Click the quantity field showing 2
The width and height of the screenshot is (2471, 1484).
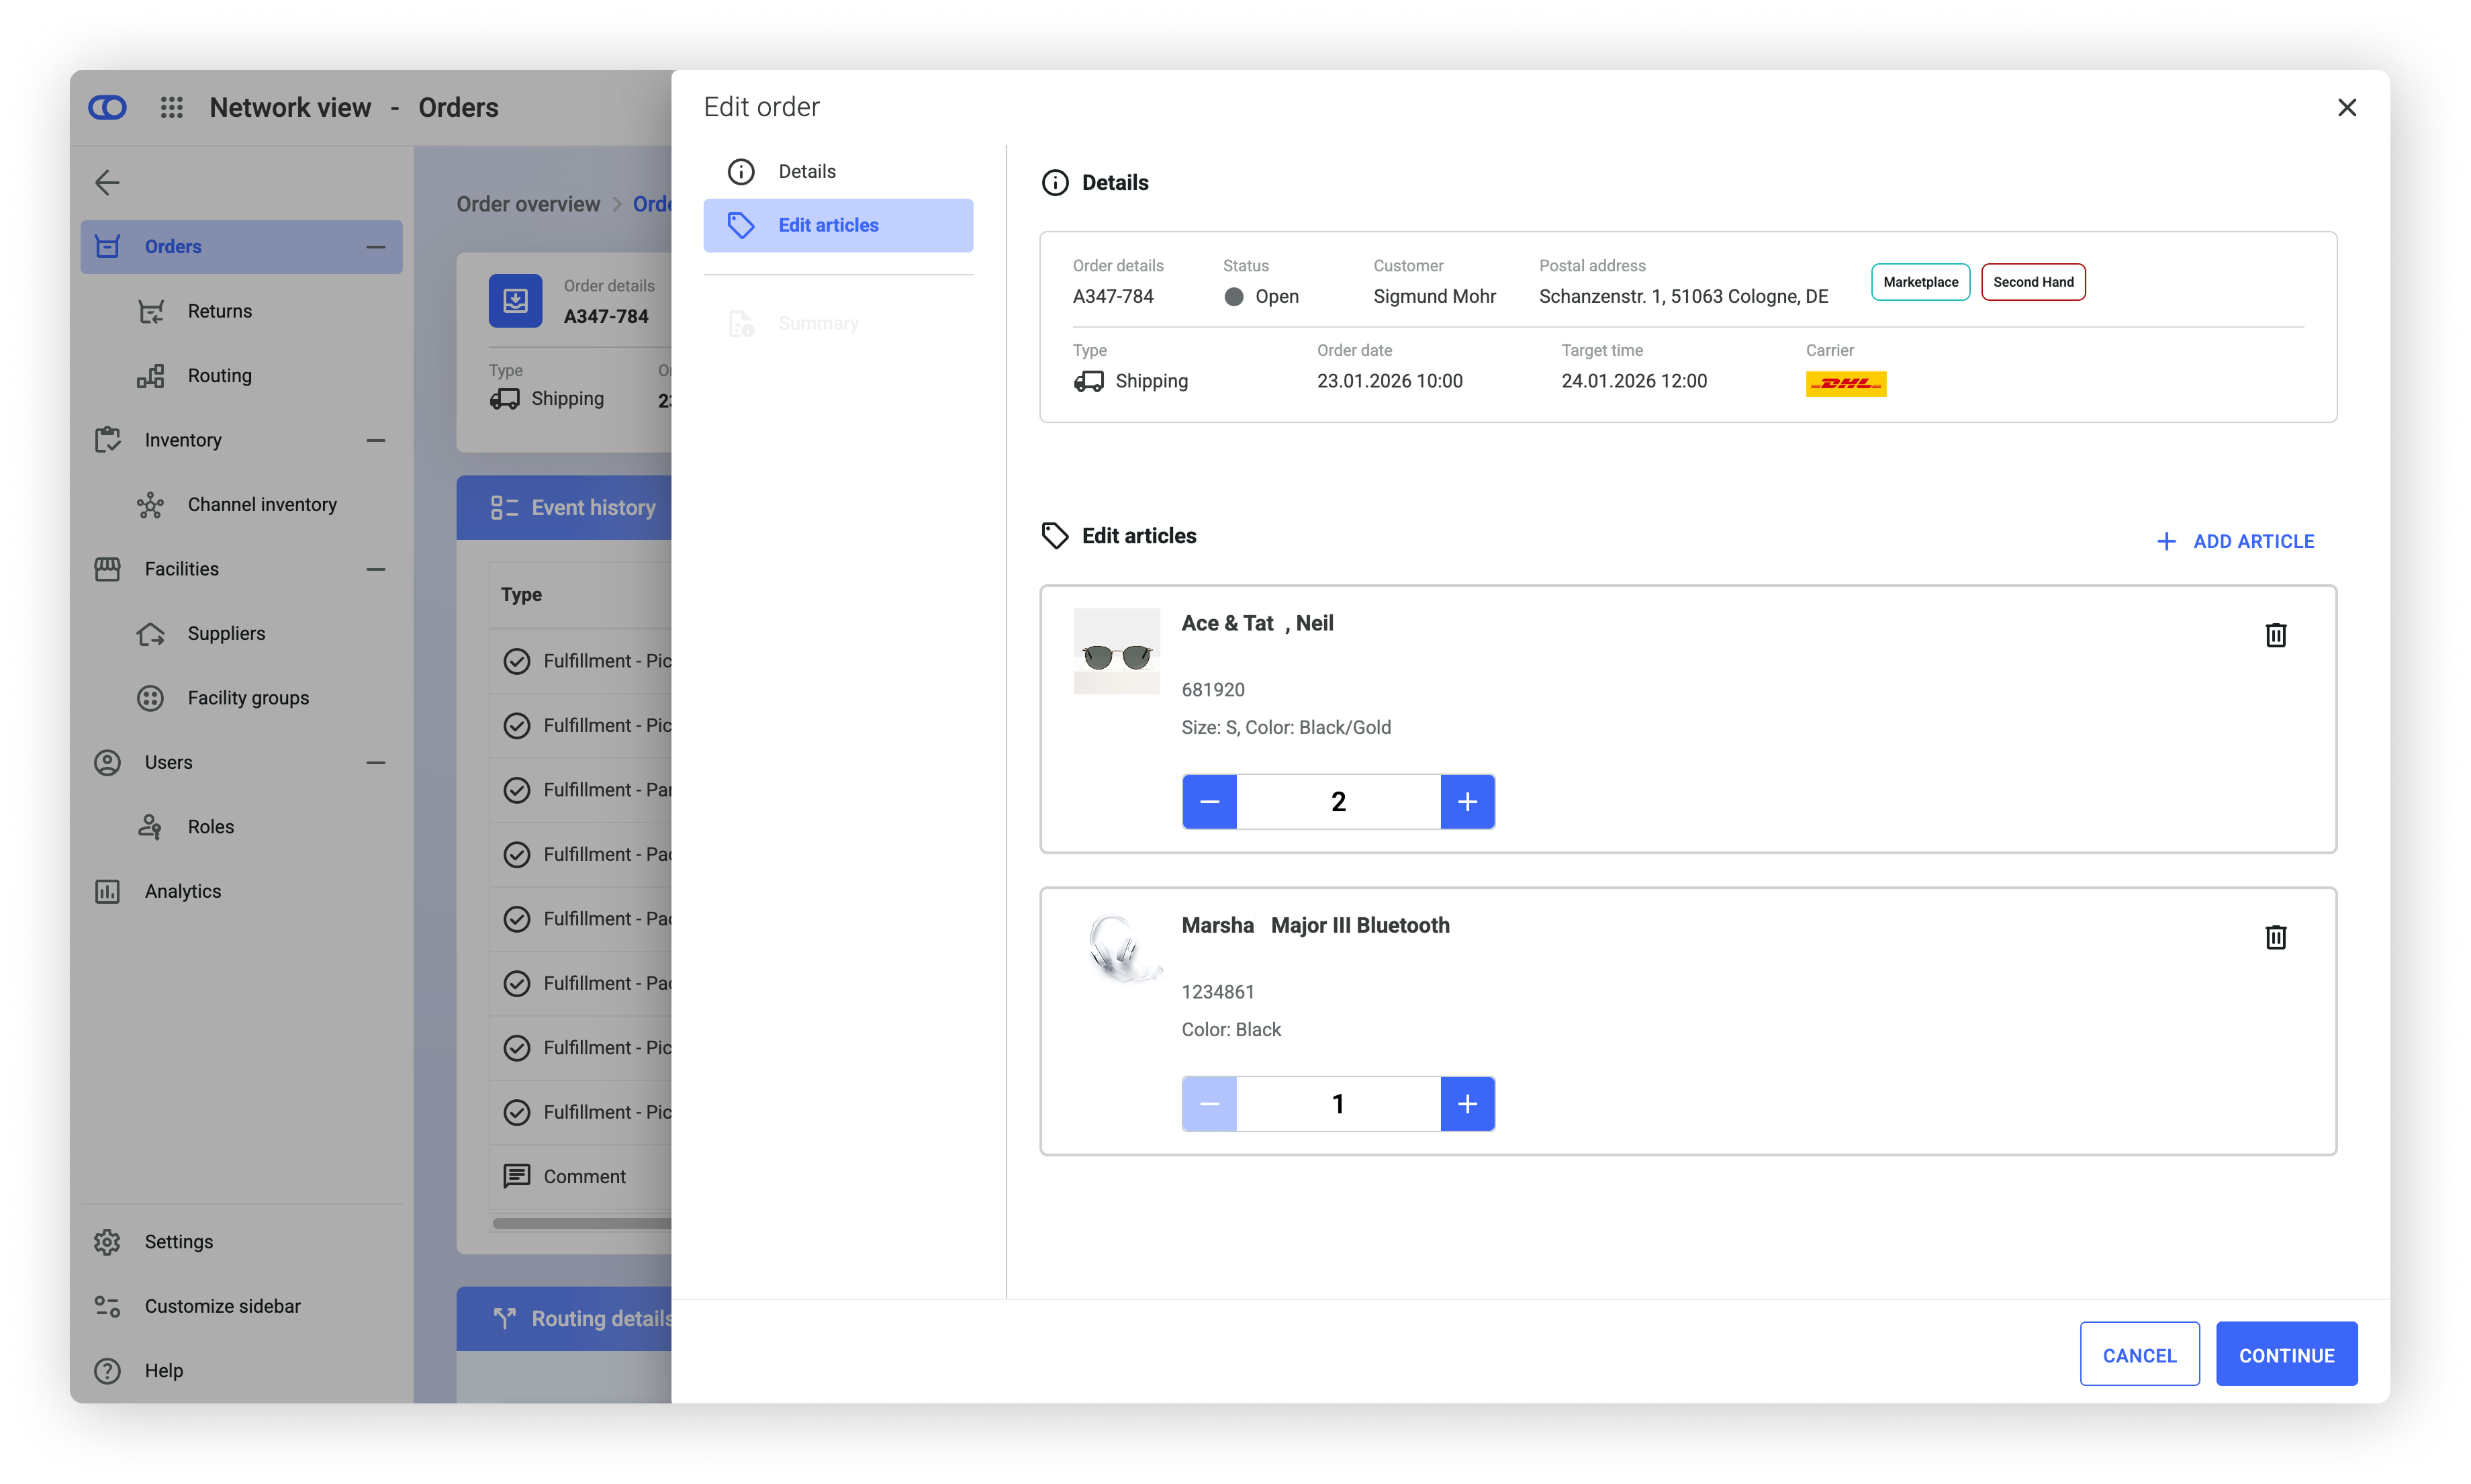pyautogui.click(x=1338, y=801)
